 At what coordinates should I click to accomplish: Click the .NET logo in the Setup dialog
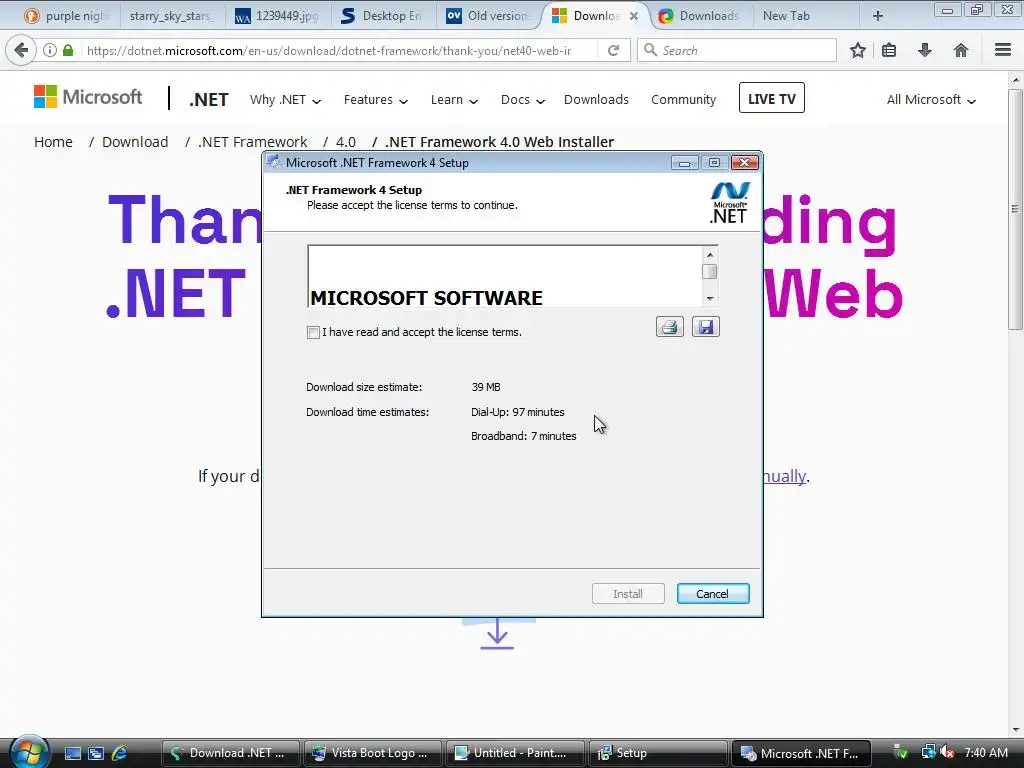coord(729,203)
